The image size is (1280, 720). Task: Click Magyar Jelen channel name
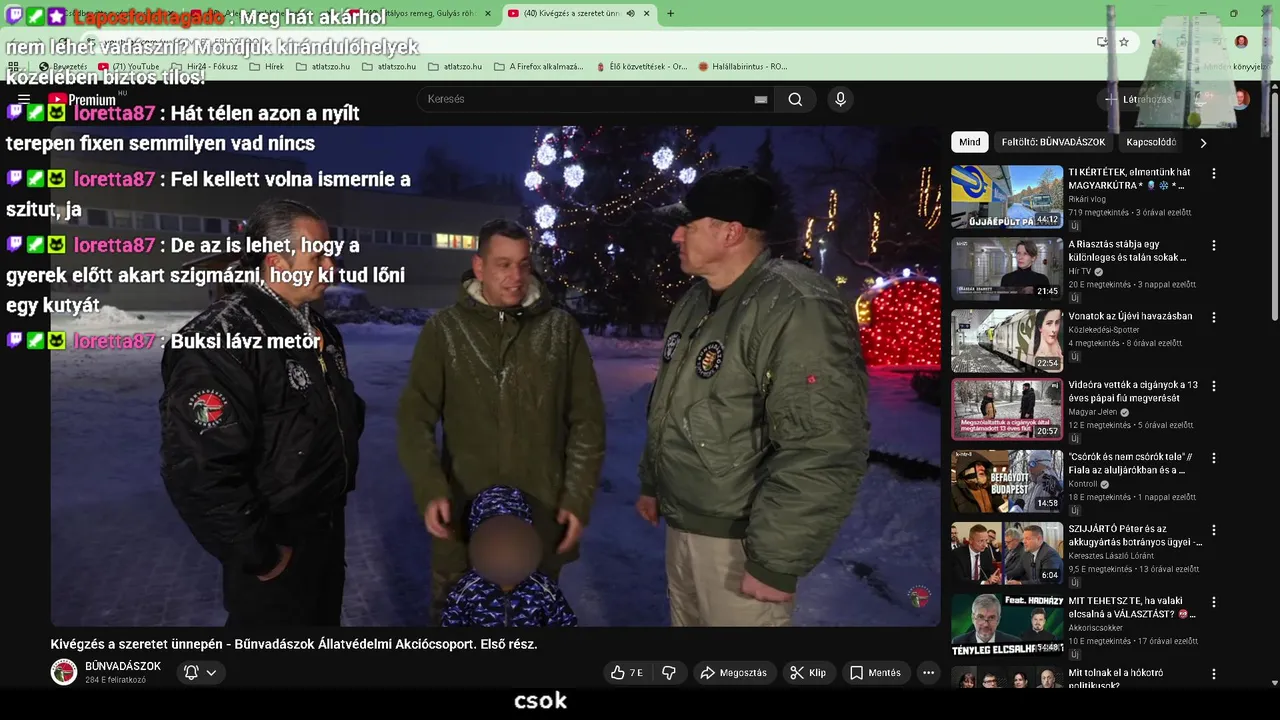click(x=1093, y=412)
